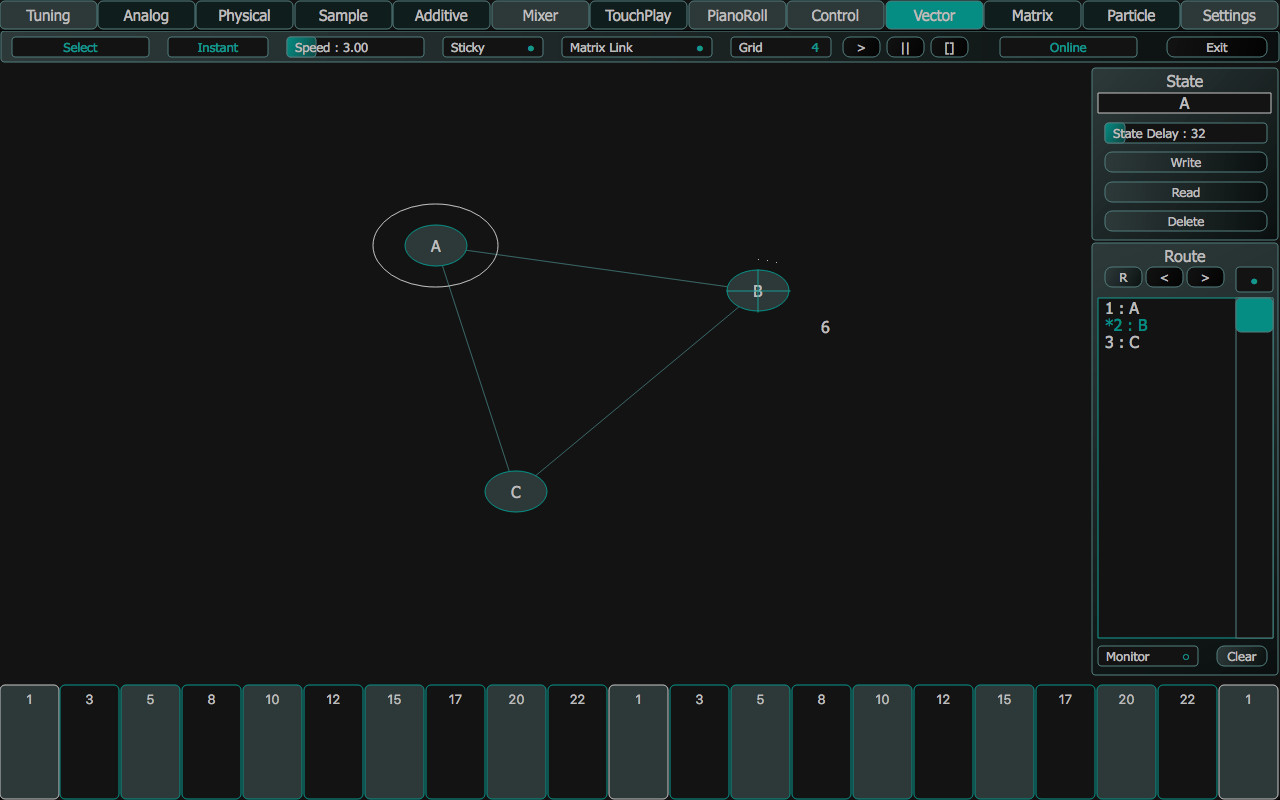Click the loop brackets icon in the toolbar
Image resolution: width=1280 pixels, height=800 pixels.
[x=949, y=46]
